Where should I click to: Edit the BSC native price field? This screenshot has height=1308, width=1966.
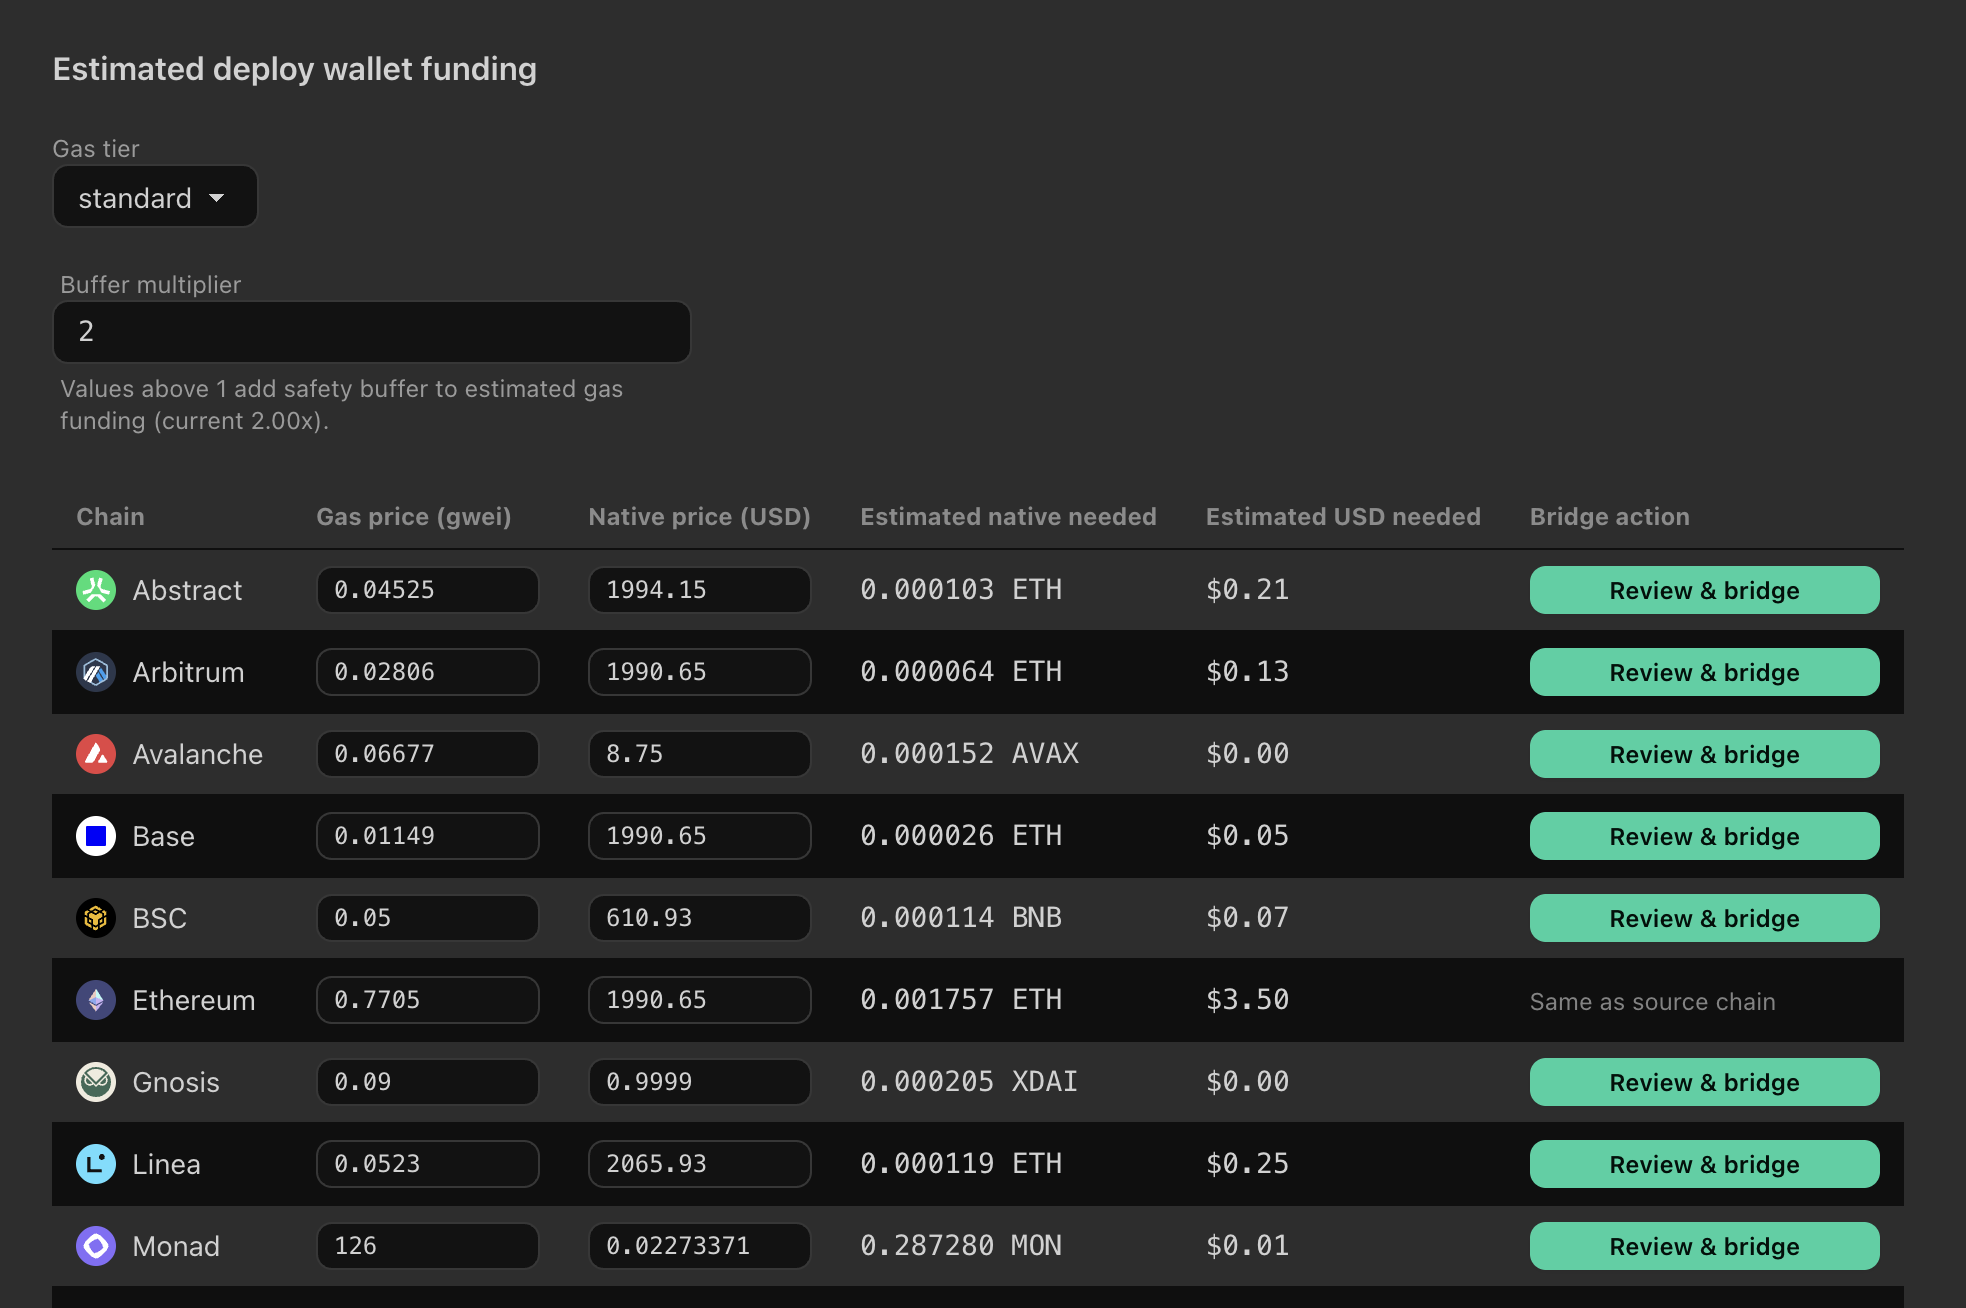pyautogui.click(x=699, y=918)
